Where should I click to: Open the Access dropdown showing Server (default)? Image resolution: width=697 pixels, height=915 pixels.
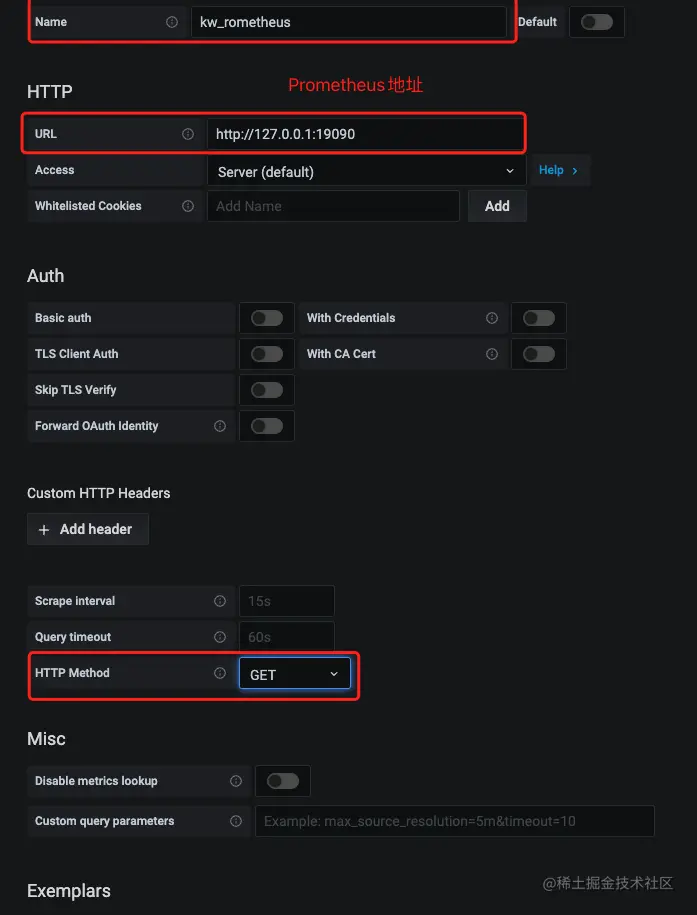pos(366,171)
